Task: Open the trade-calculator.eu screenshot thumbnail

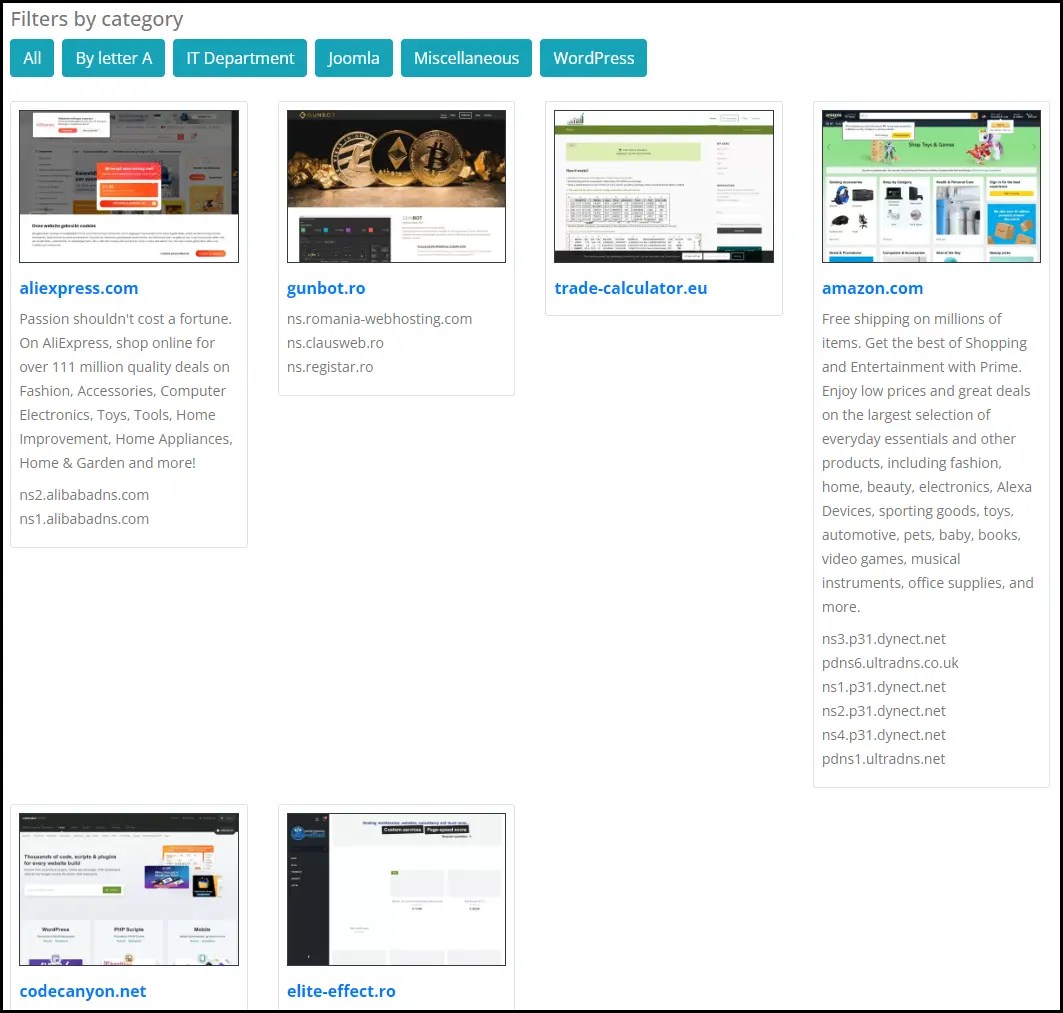Action: (x=664, y=186)
